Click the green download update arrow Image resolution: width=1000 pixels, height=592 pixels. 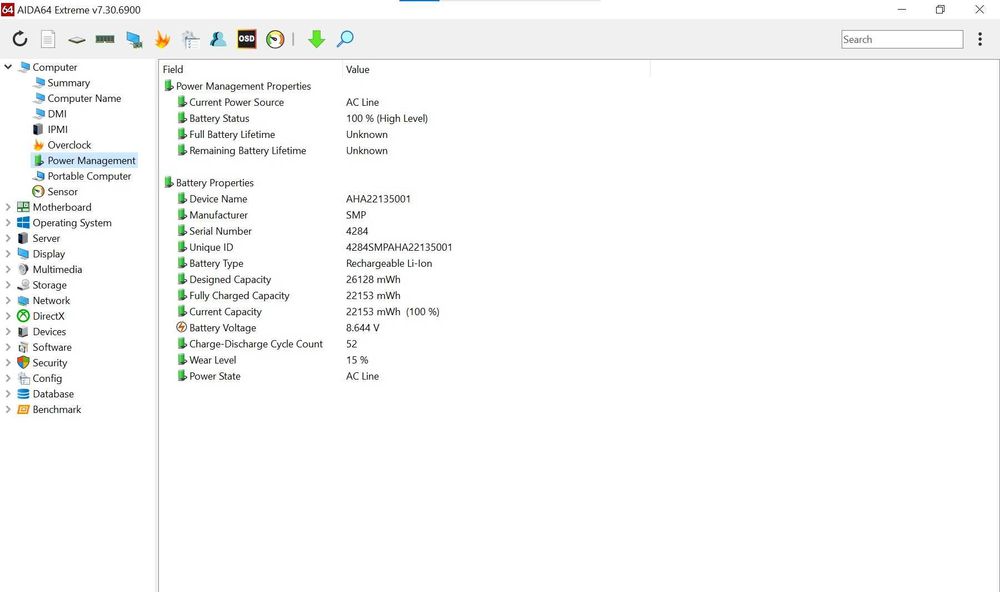pyautogui.click(x=316, y=40)
